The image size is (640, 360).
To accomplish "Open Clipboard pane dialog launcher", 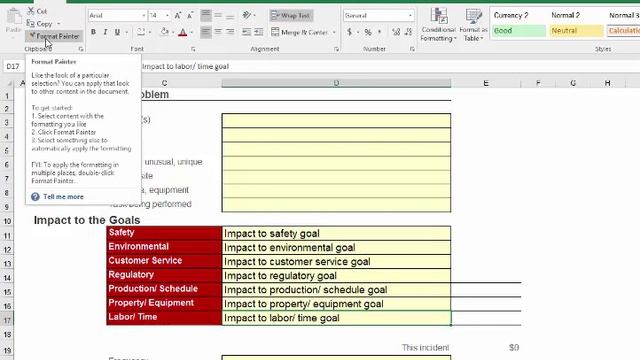I will (81, 49).
